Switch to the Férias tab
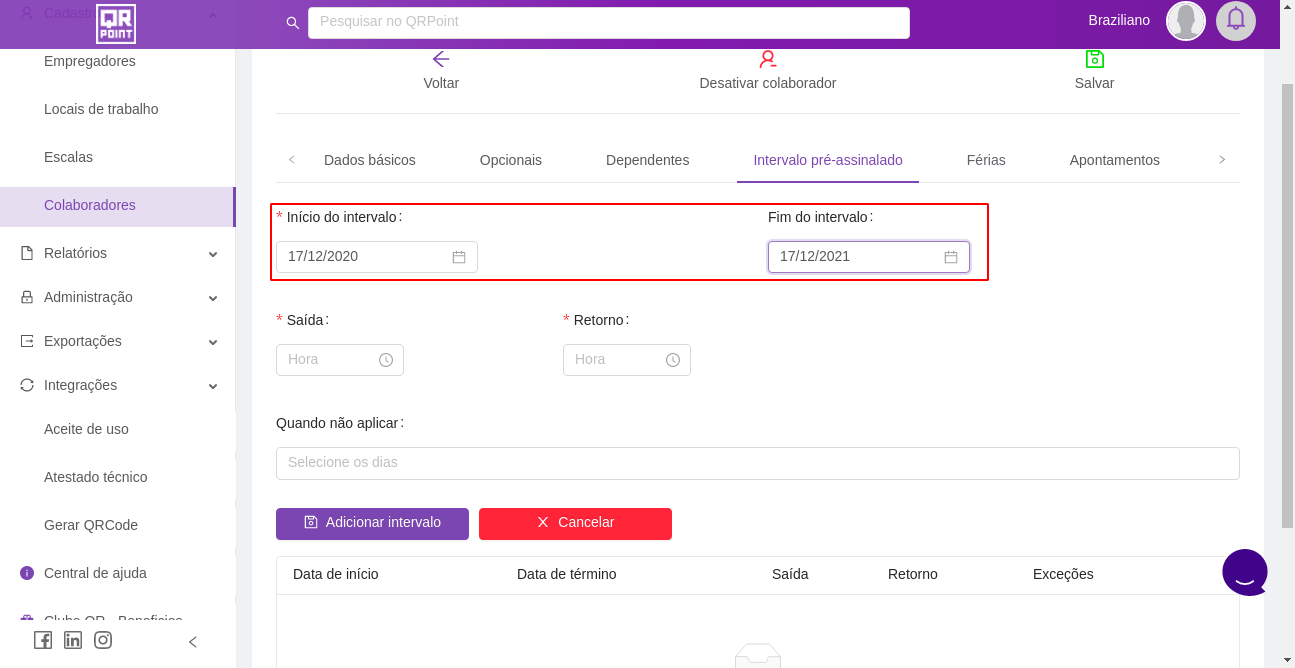 click(986, 160)
